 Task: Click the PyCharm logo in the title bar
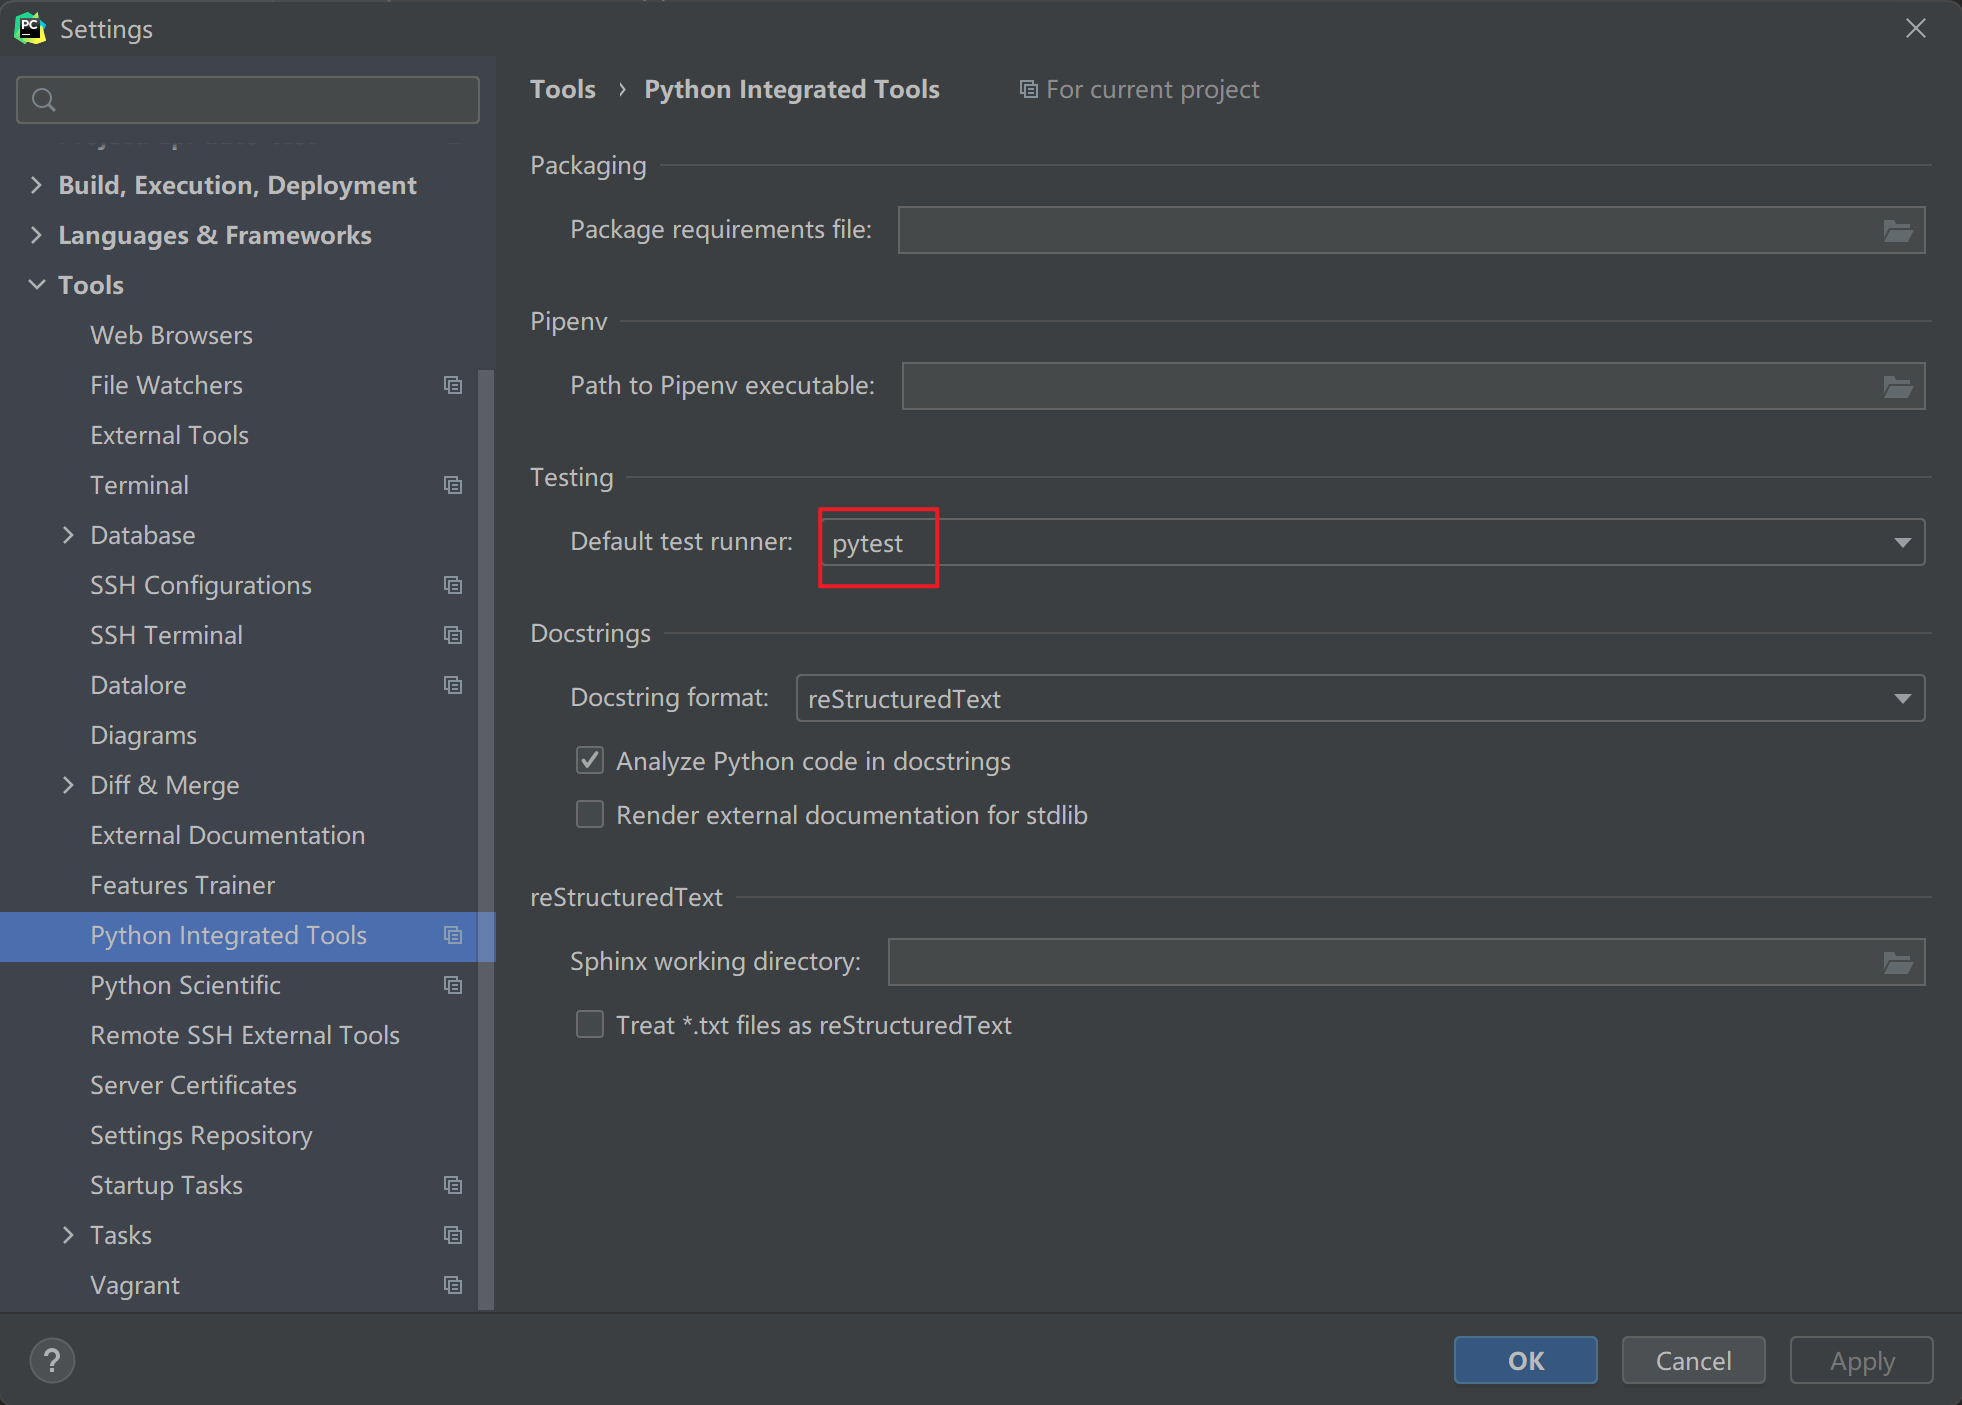(x=30, y=28)
